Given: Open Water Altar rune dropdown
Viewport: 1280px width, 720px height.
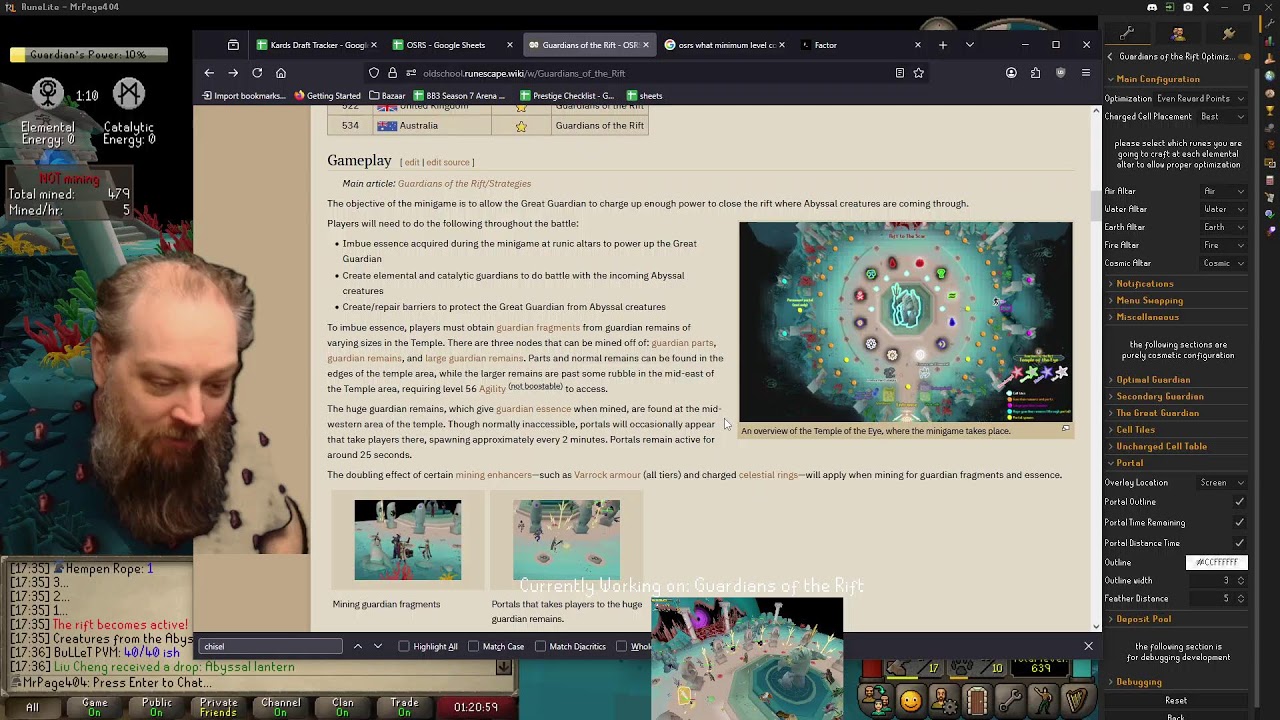Looking at the screenshot, I should pos(1224,209).
